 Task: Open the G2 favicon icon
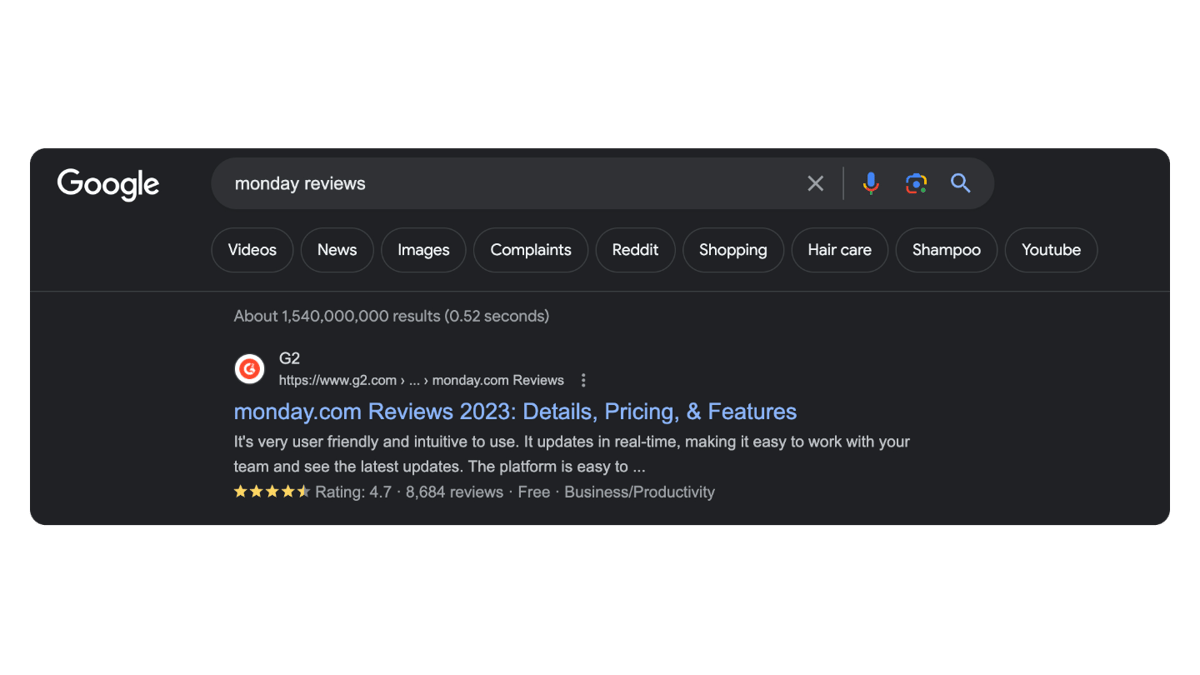(250, 369)
